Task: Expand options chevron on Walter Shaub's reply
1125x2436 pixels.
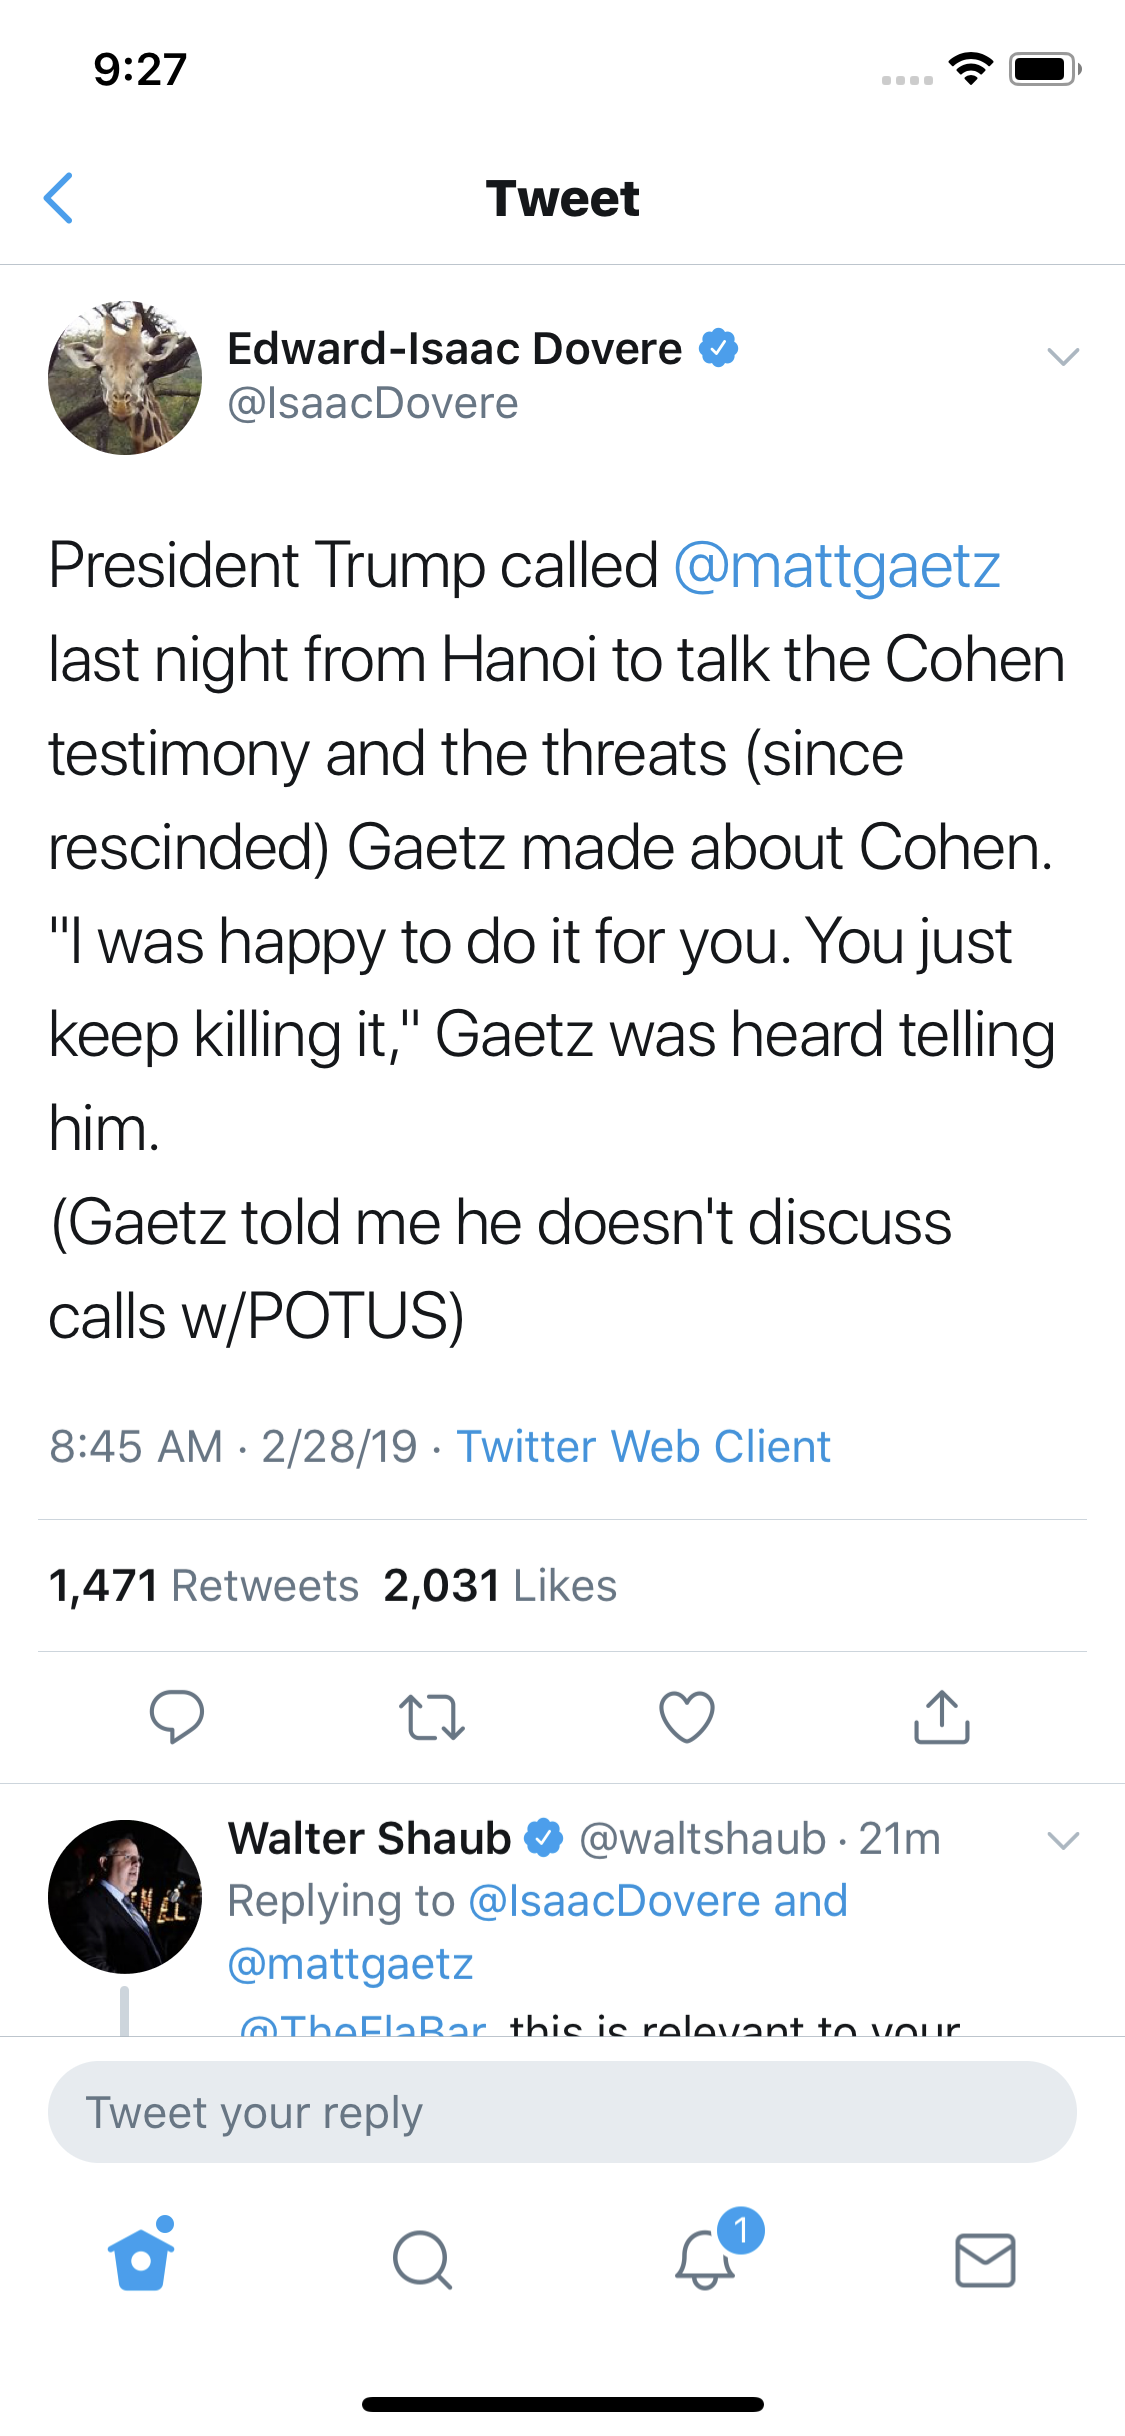Action: coord(1062,1840)
